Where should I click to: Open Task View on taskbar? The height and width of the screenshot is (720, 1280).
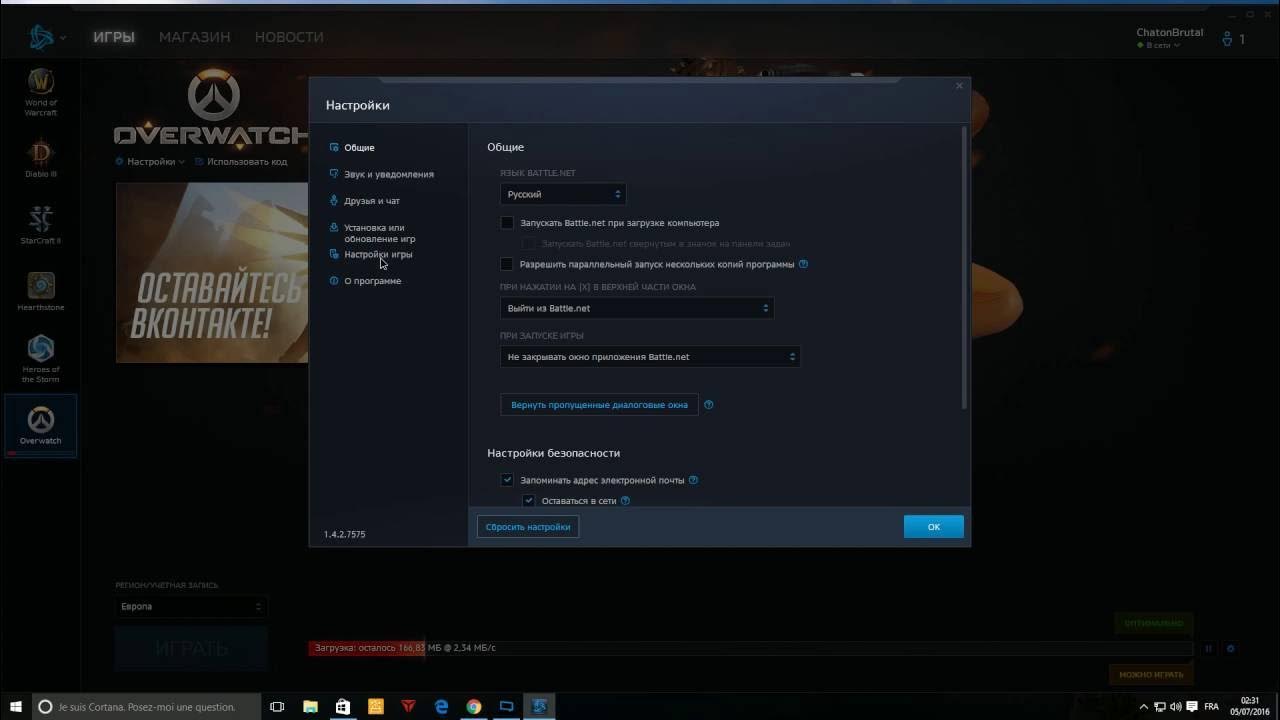pos(278,706)
